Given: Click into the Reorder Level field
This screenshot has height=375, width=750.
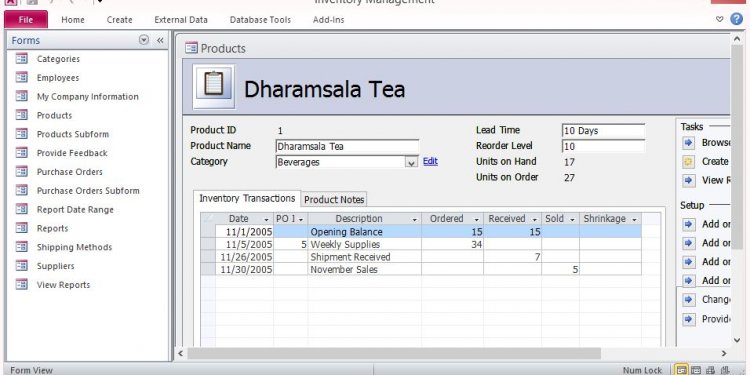Looking at the screenshot, I should click(604, 146).
